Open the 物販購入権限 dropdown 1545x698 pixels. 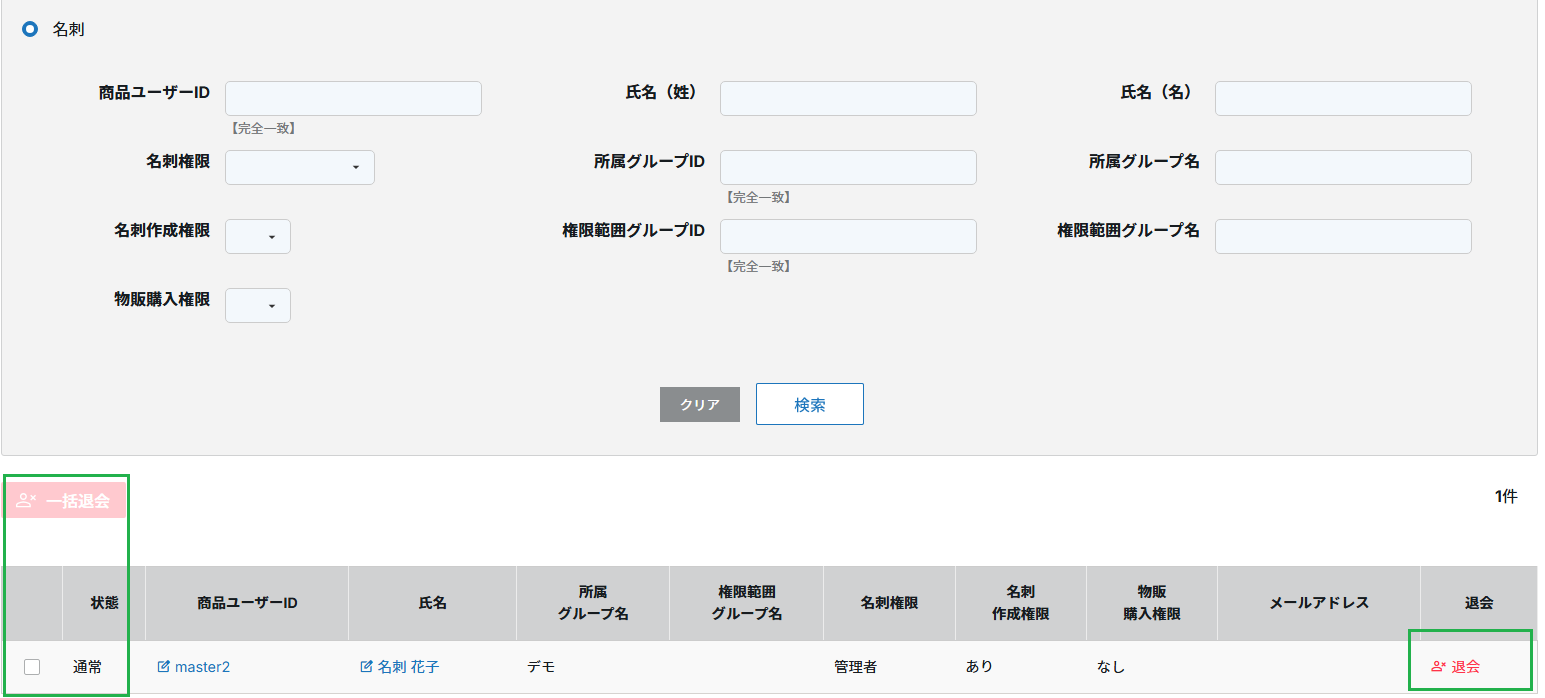pos(258,306)
